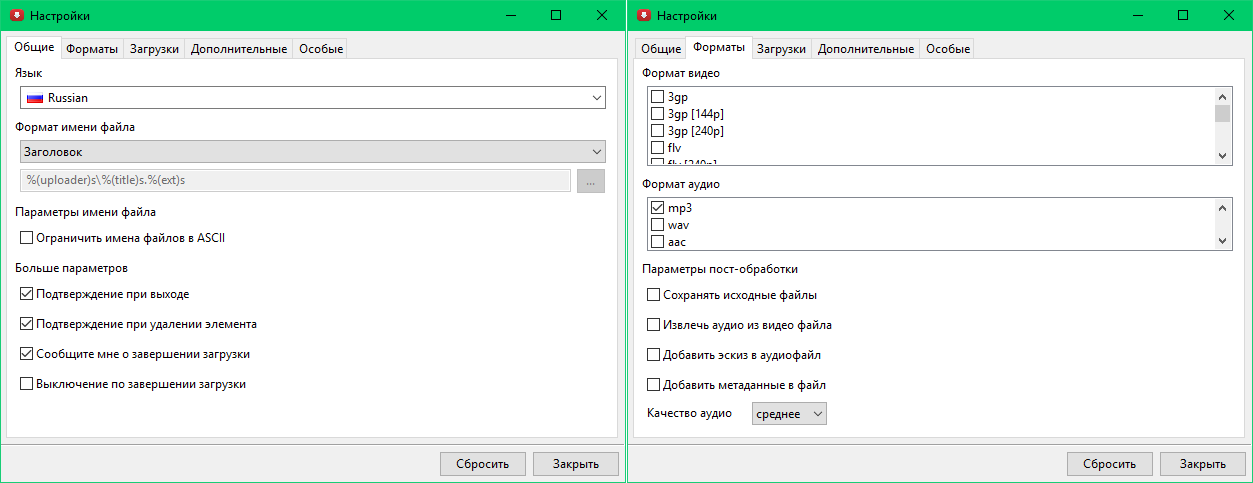Click the filename template text field
1253x483 pixels.
(295, 181)
